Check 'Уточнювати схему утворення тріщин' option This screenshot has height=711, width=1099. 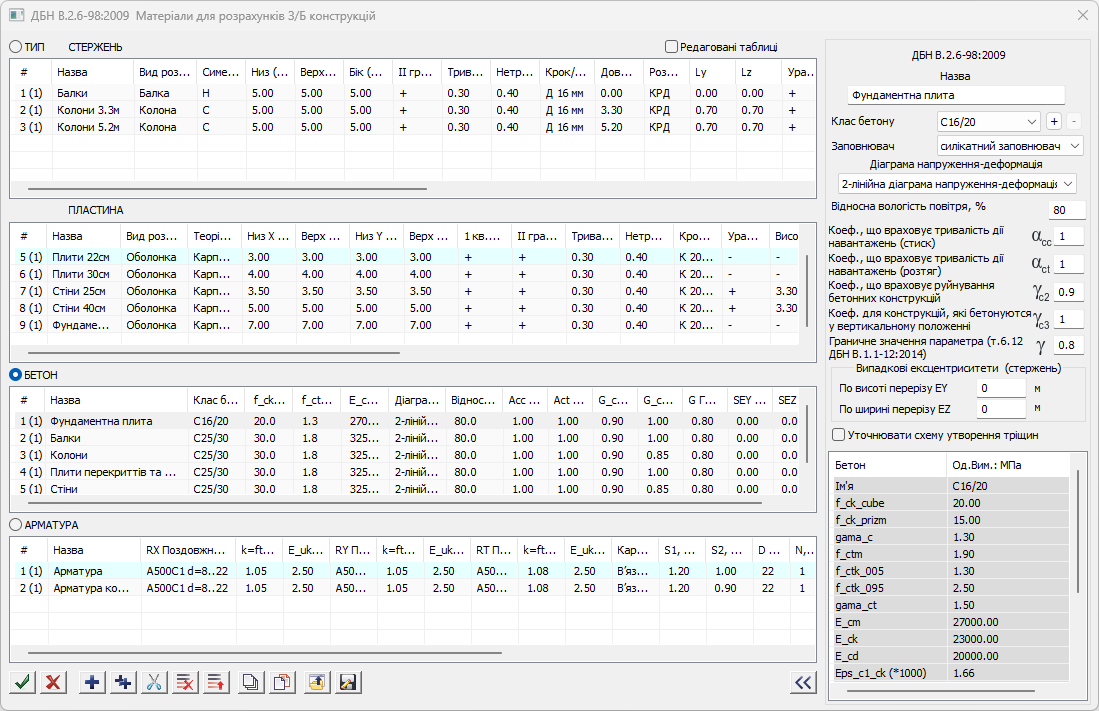click(x=838, y=435)
